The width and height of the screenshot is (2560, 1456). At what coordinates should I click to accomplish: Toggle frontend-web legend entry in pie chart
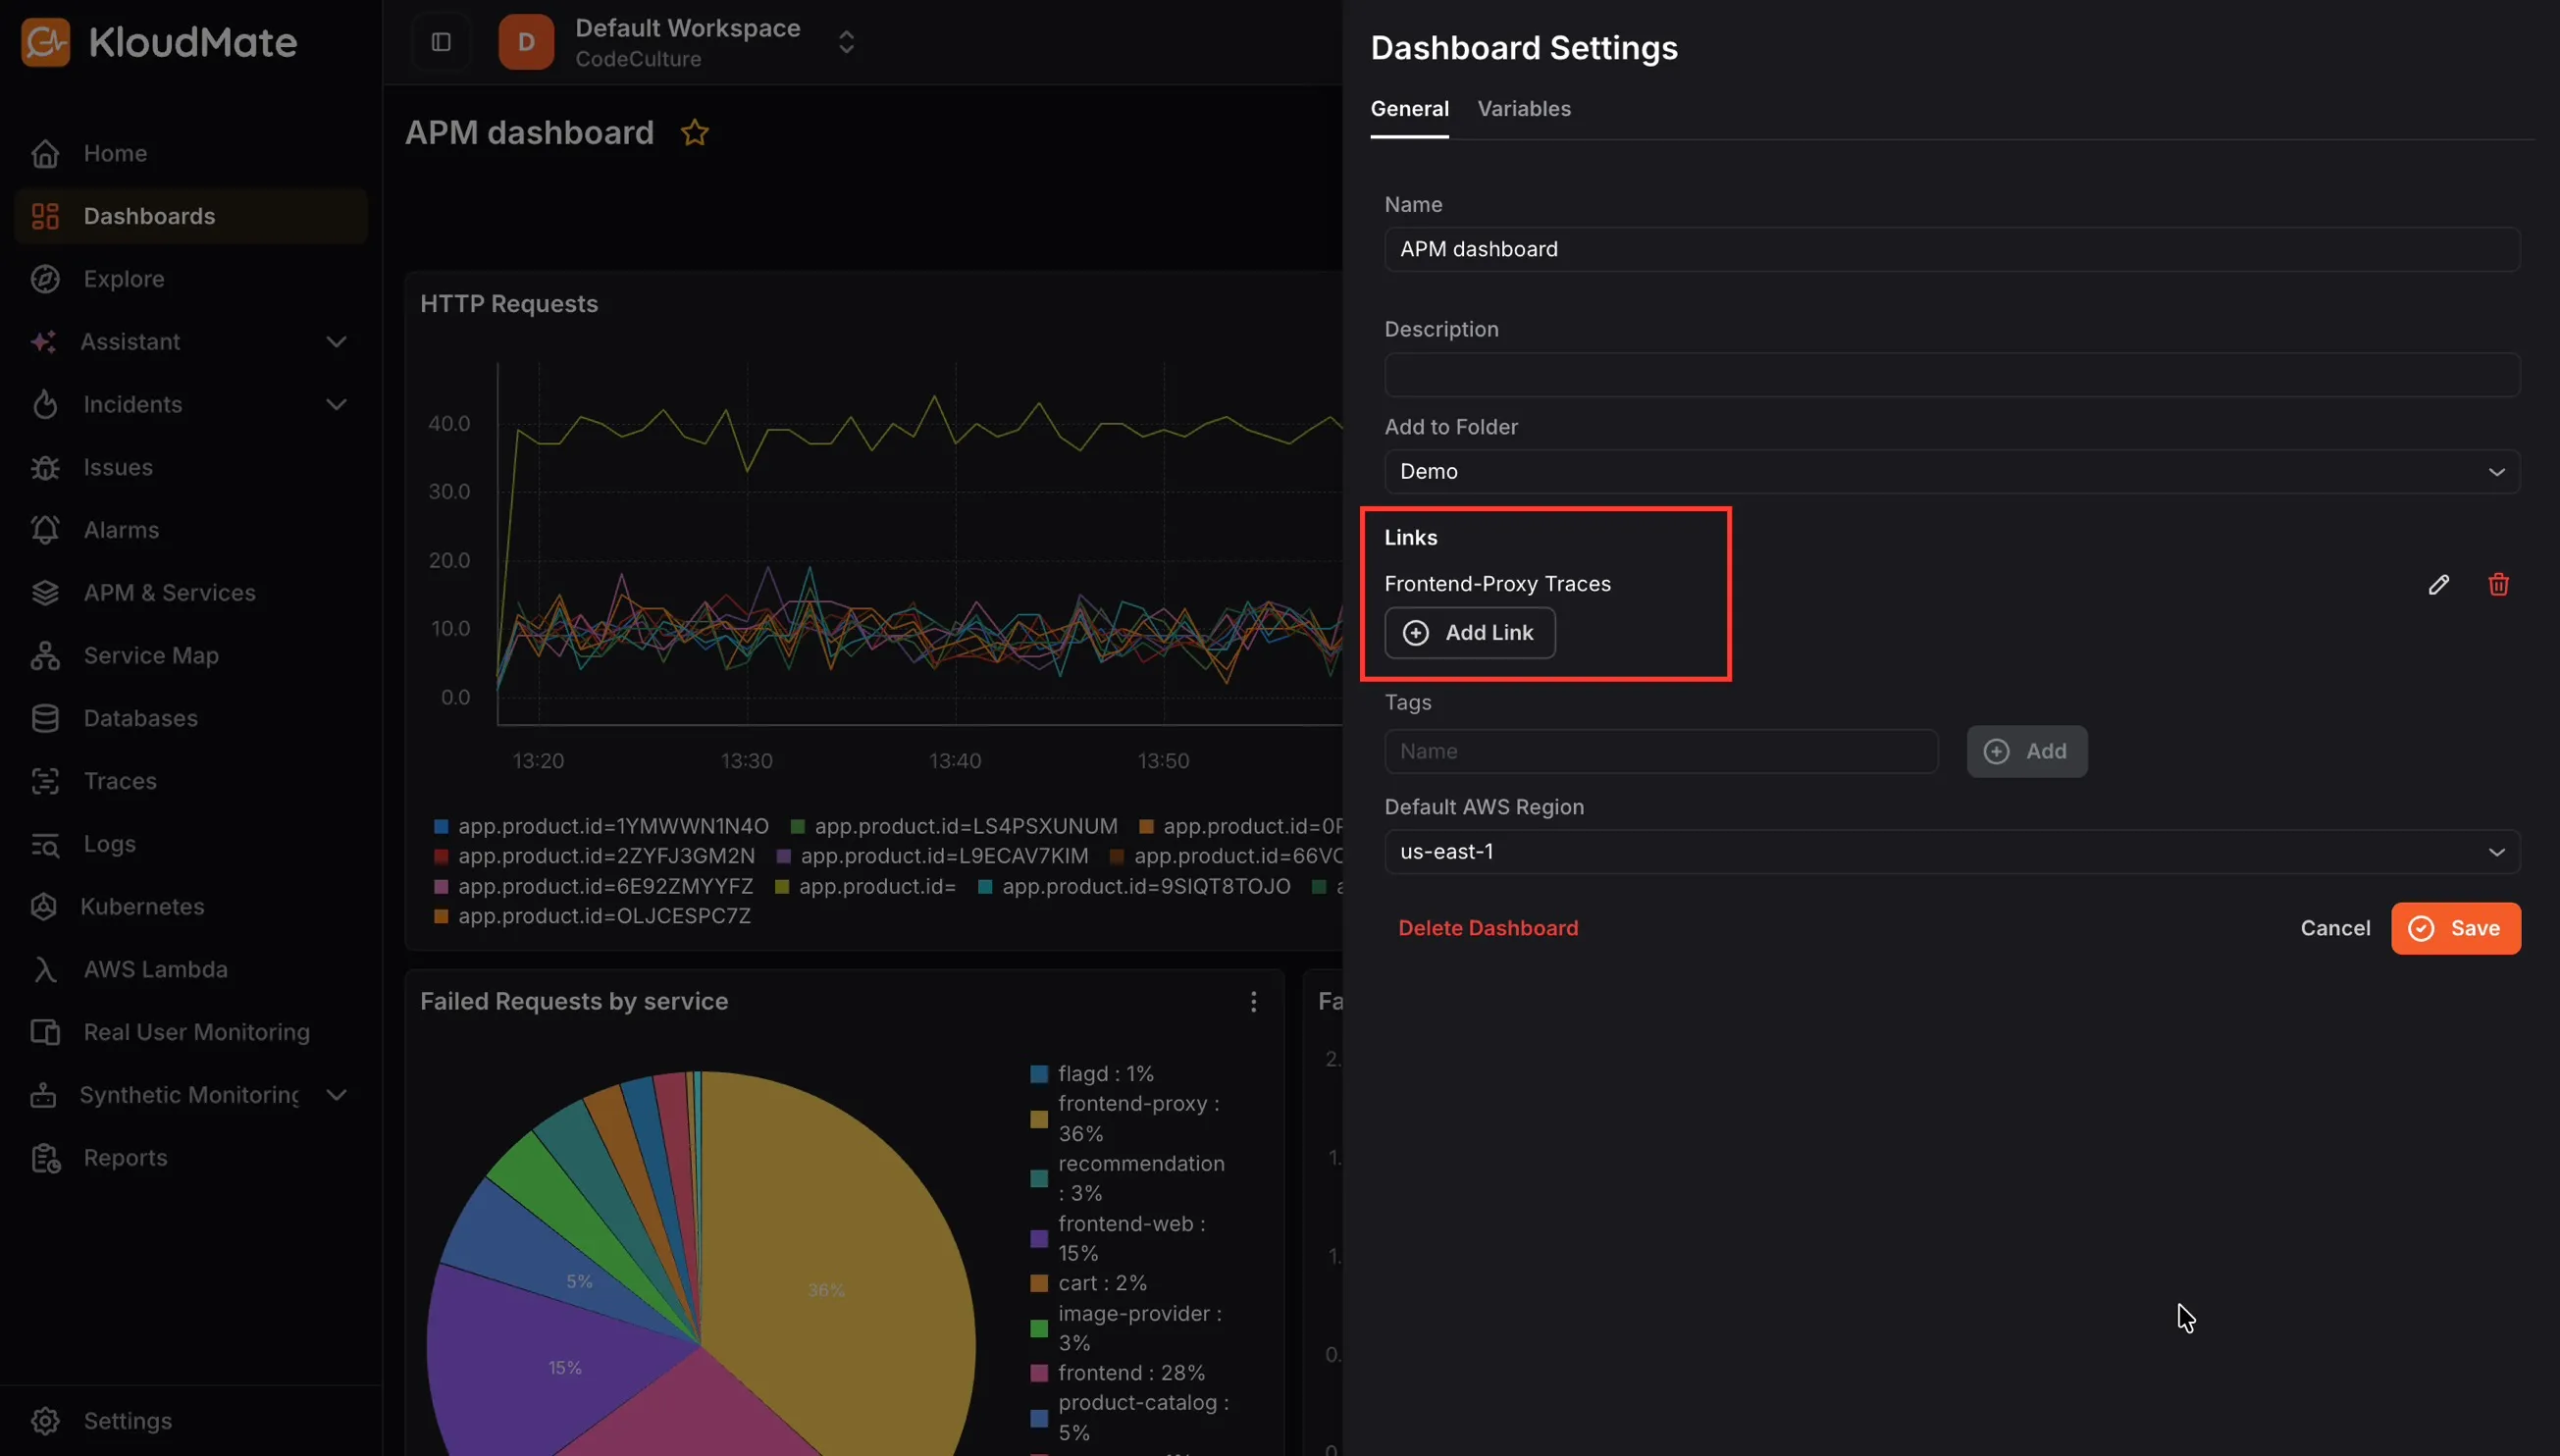[x=1118, y=1239]
